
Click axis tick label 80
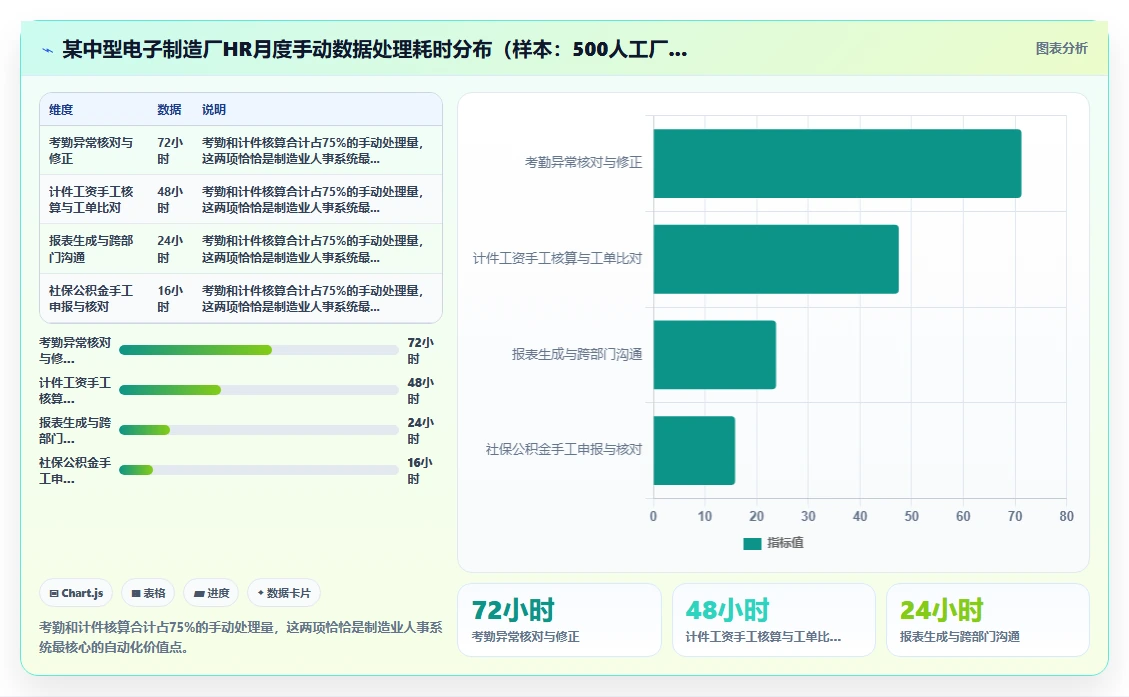point(1066,516)
